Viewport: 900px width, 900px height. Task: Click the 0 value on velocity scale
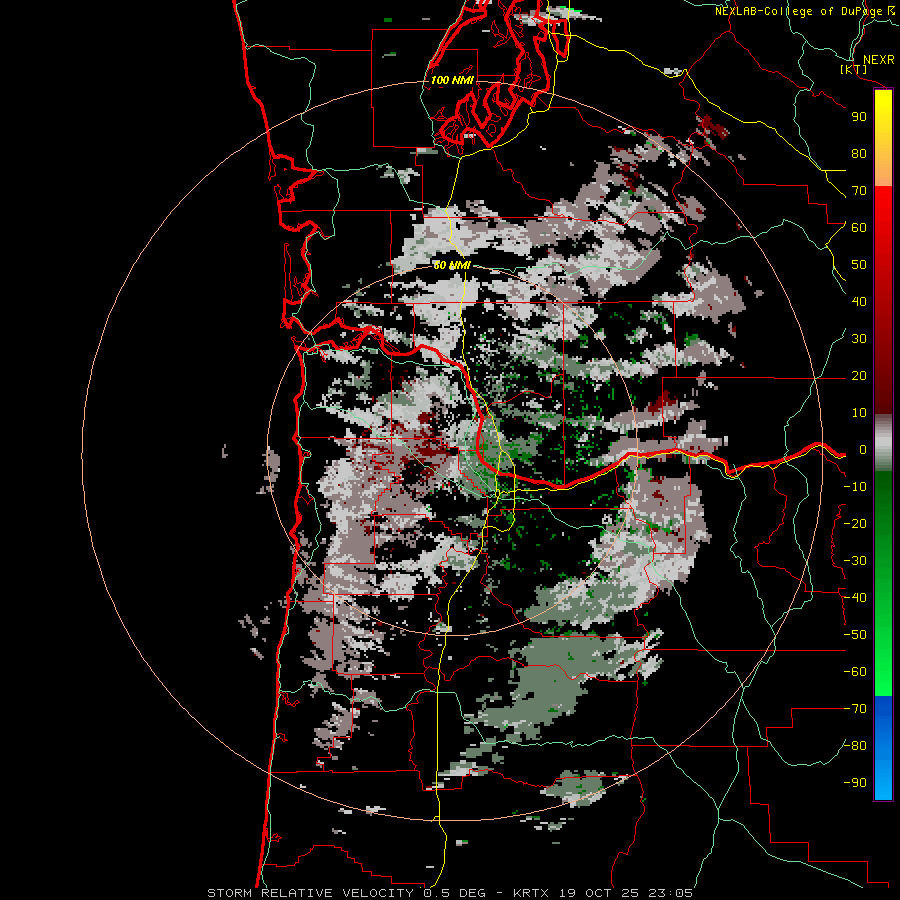click(x=863, y=450)
